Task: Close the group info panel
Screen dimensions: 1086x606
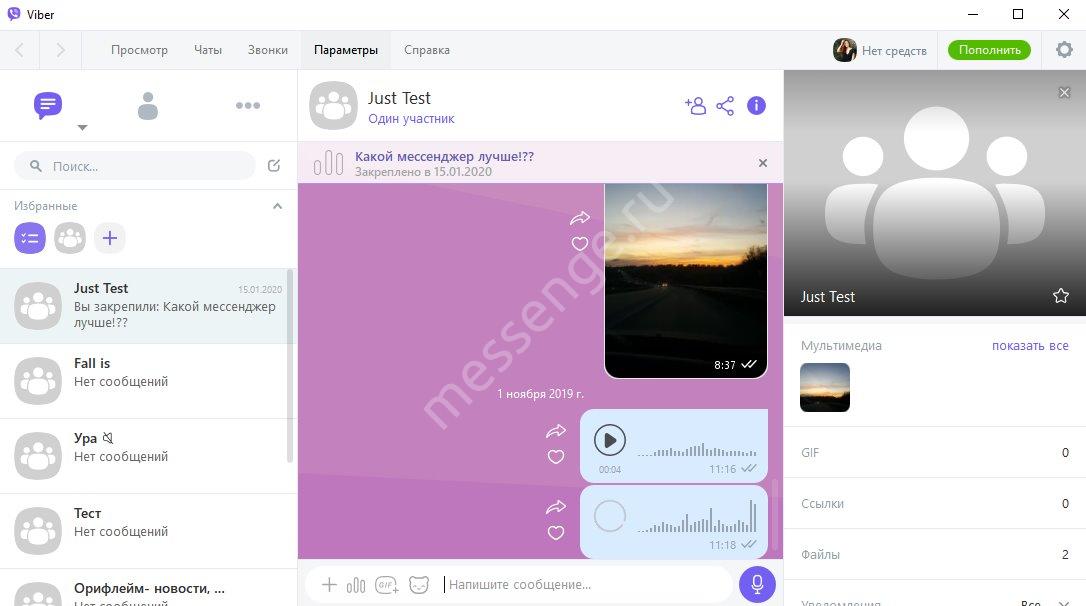Action: tap(1065, 93)
